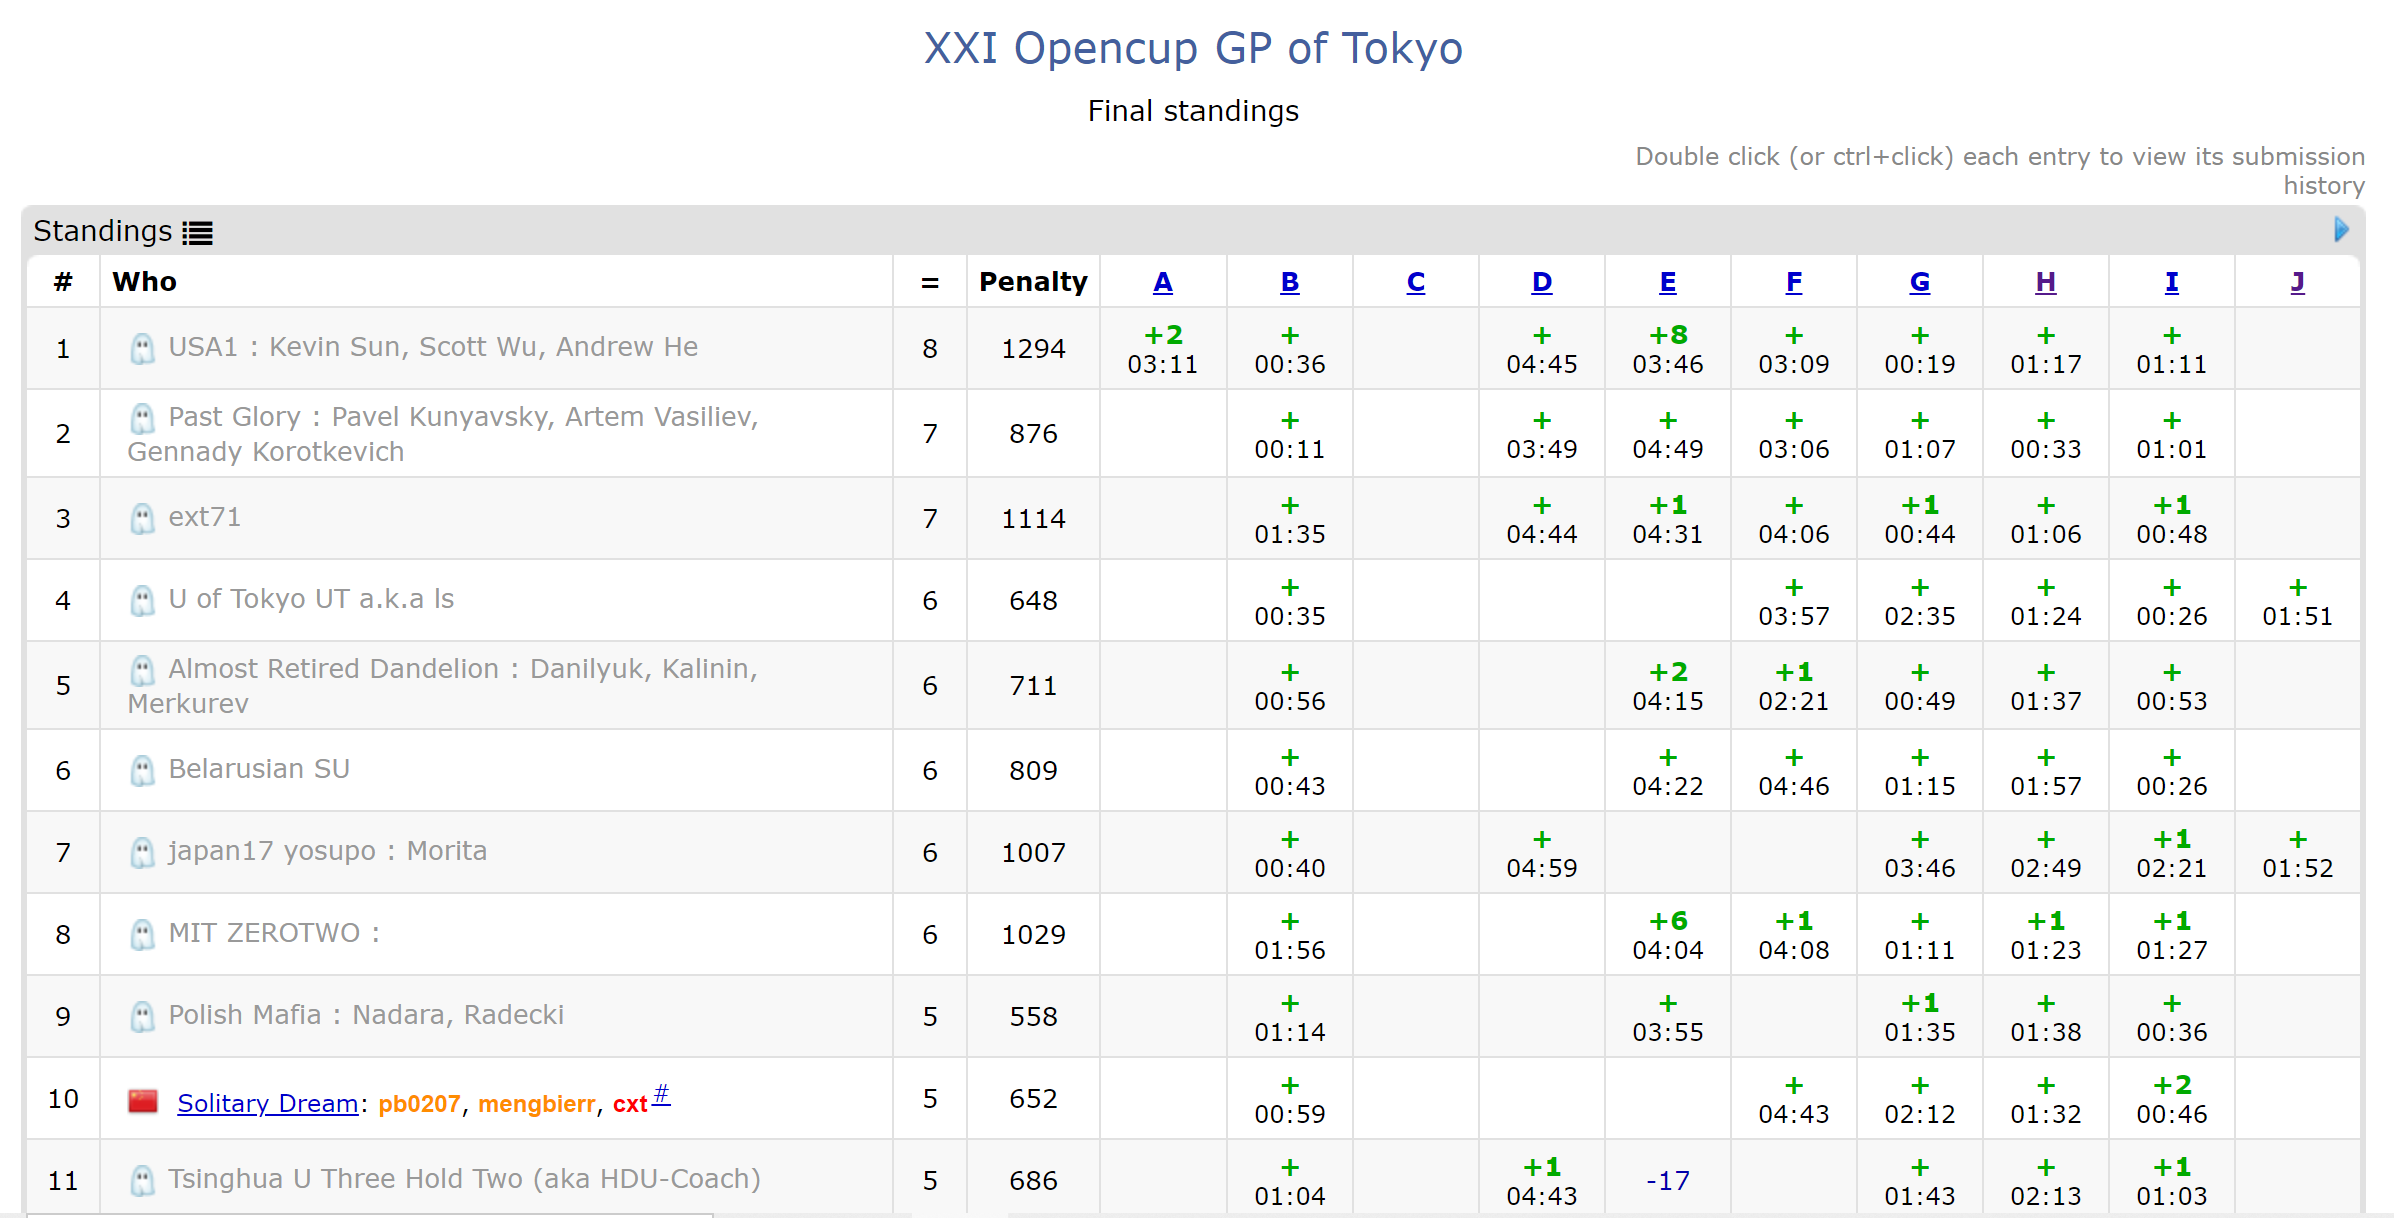Click ghost icon beside ext71
This screenshot has width=2394, height=1218.
point(143,518)
